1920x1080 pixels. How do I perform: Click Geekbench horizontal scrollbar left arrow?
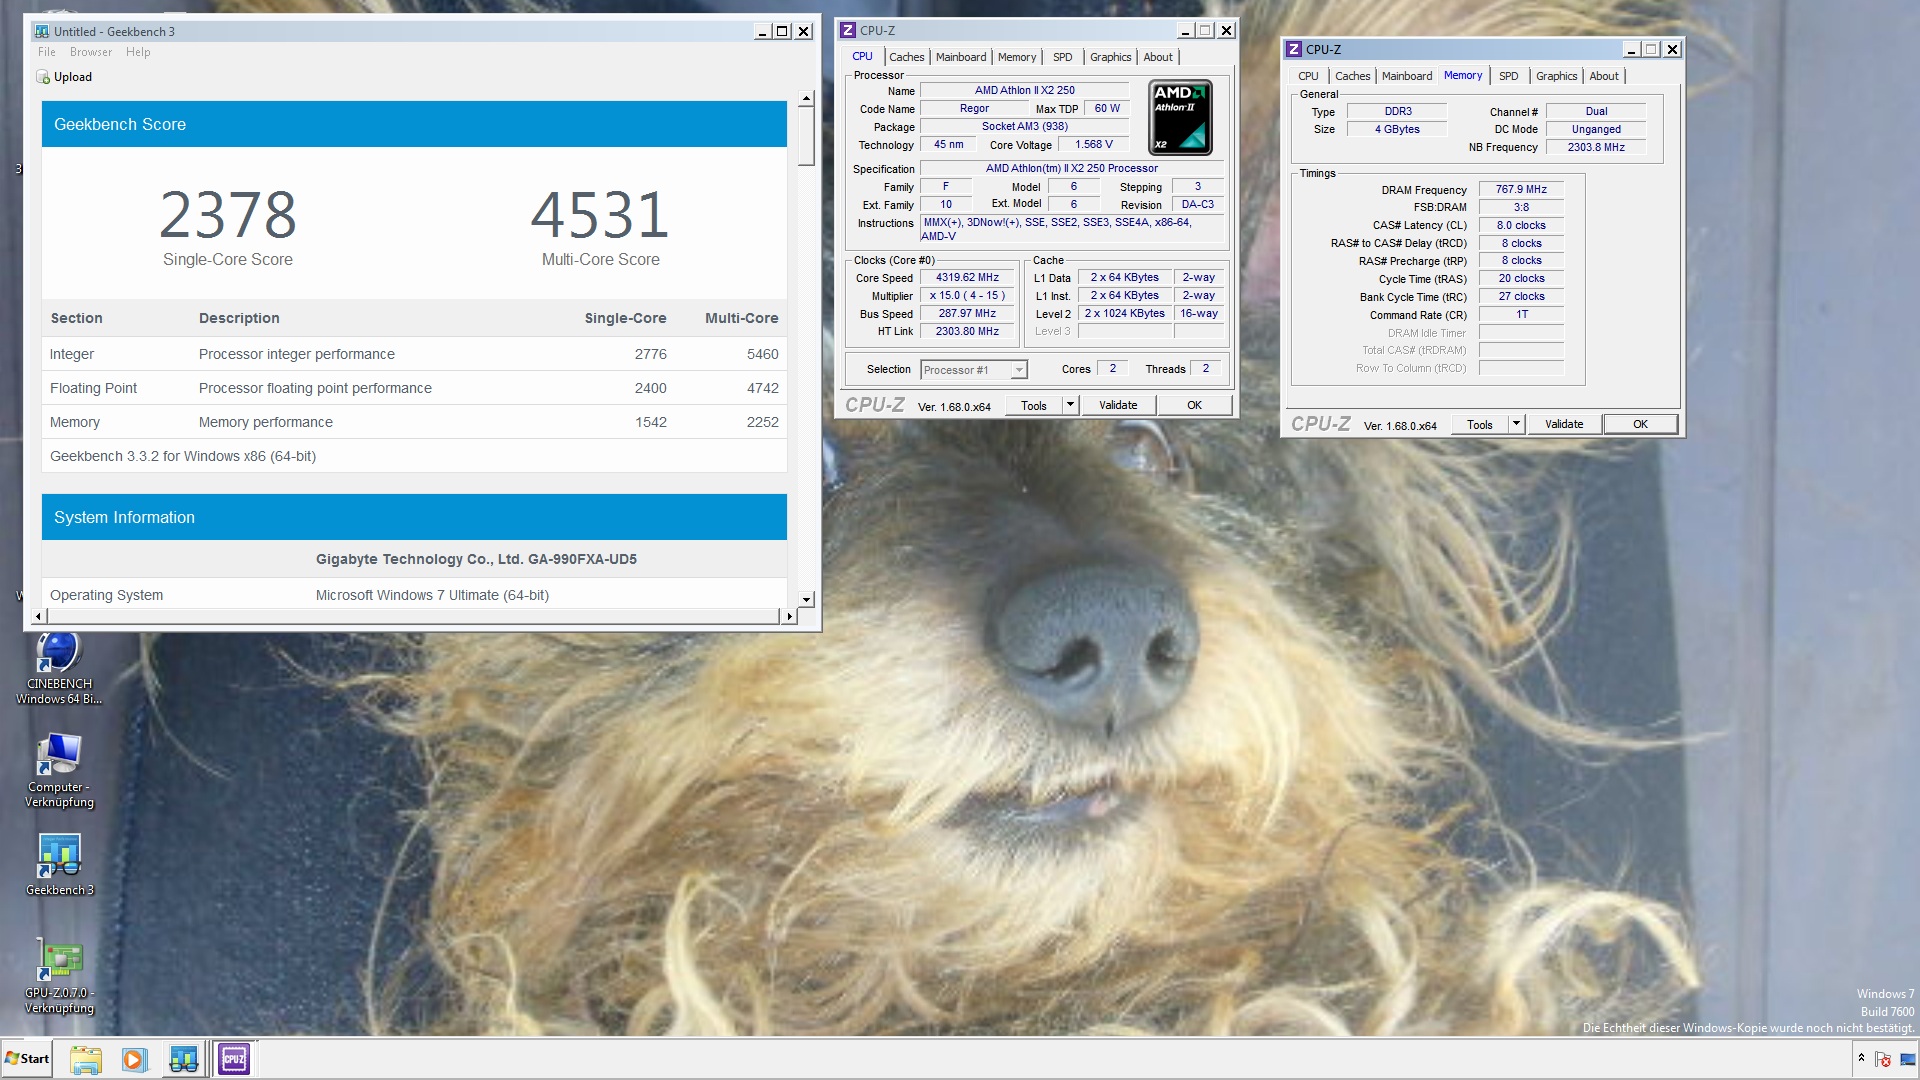(x=39, y=616)
